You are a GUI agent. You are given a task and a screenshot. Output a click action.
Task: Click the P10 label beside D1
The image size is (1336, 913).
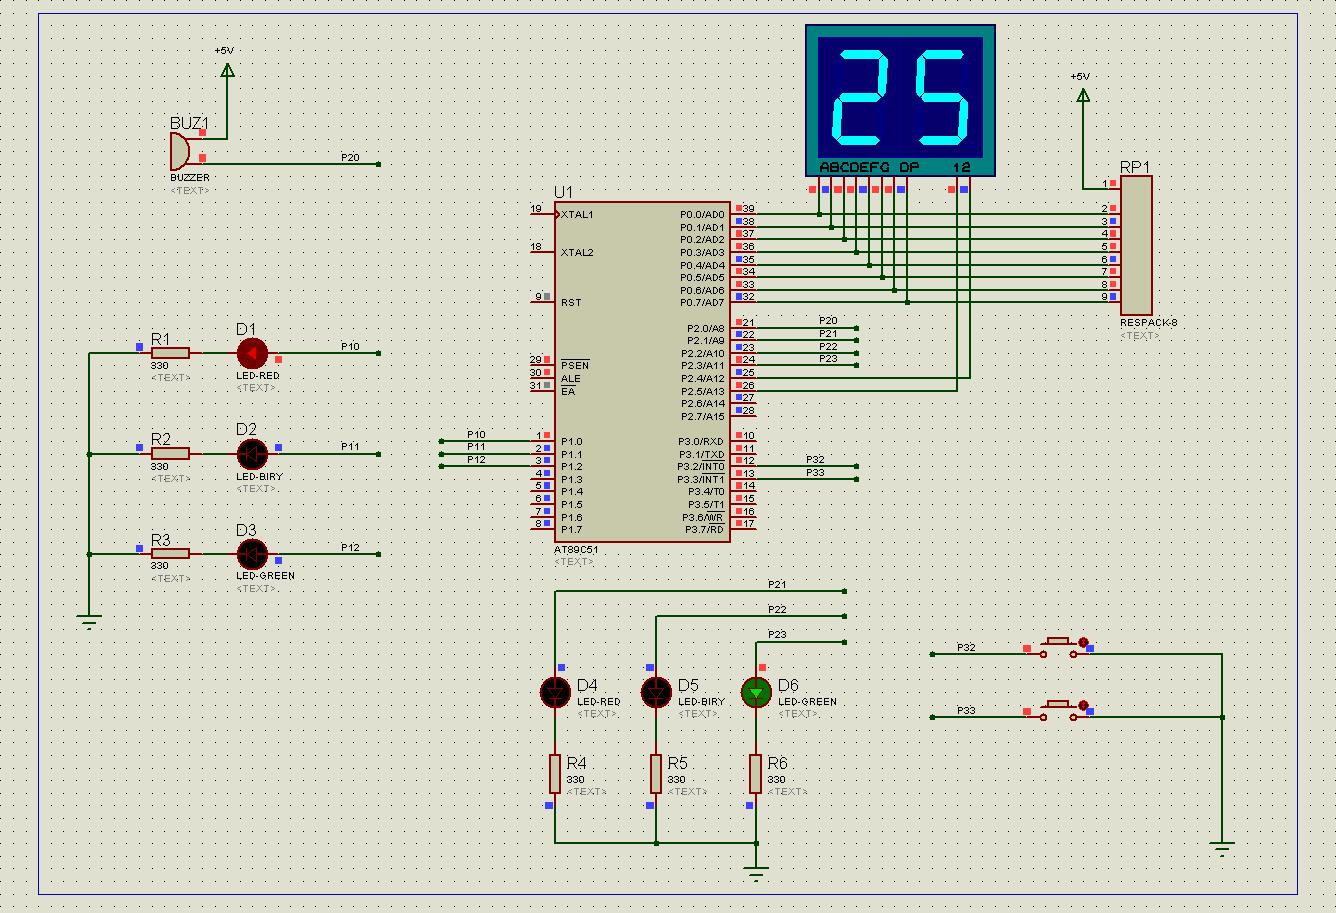point(350,347)
